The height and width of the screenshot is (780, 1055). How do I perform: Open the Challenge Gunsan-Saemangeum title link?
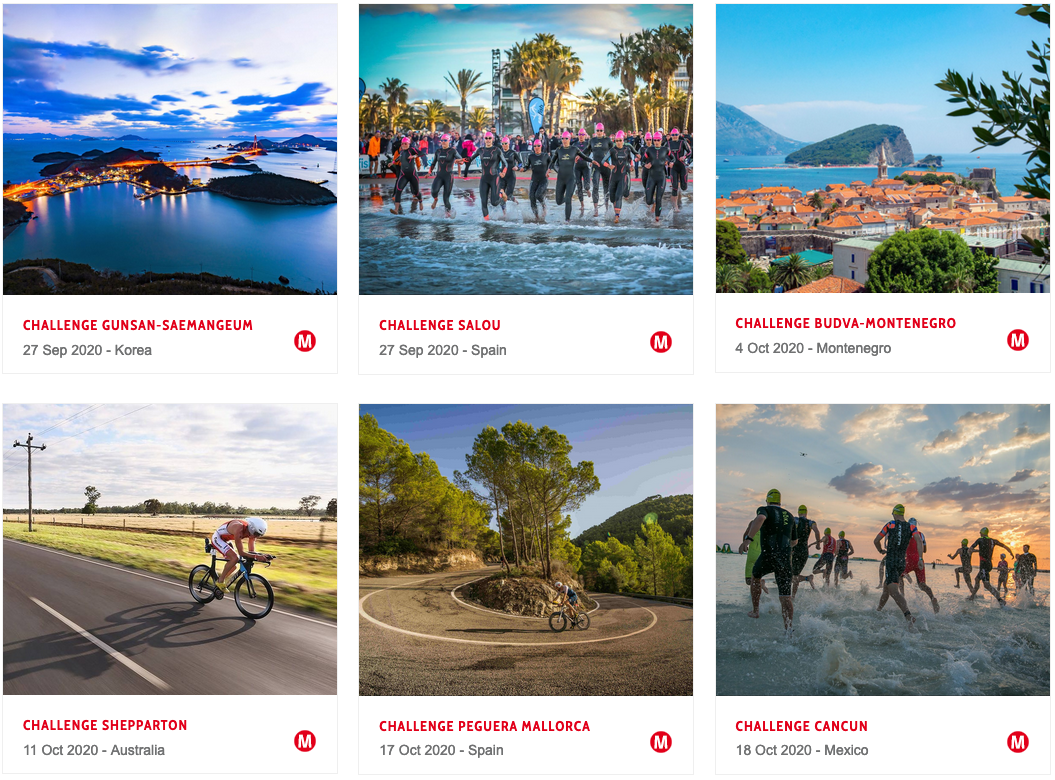138,325
